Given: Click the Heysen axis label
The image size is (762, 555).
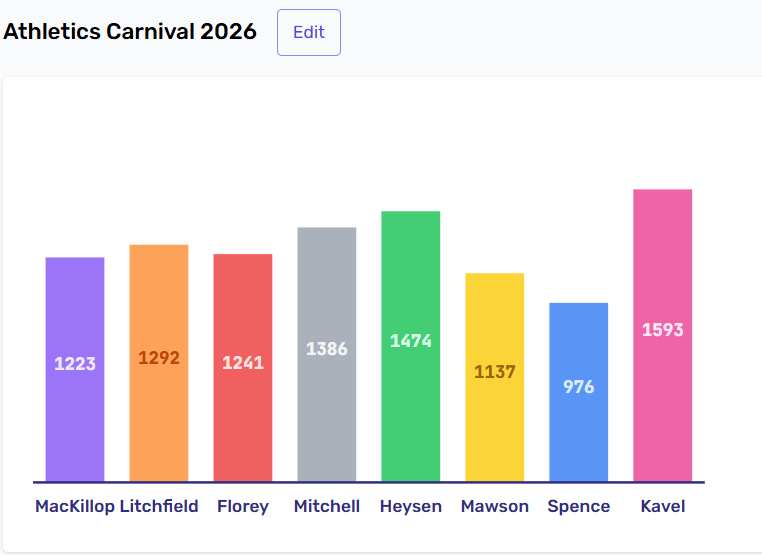Looking at the screenshot, I should [411, 506].
